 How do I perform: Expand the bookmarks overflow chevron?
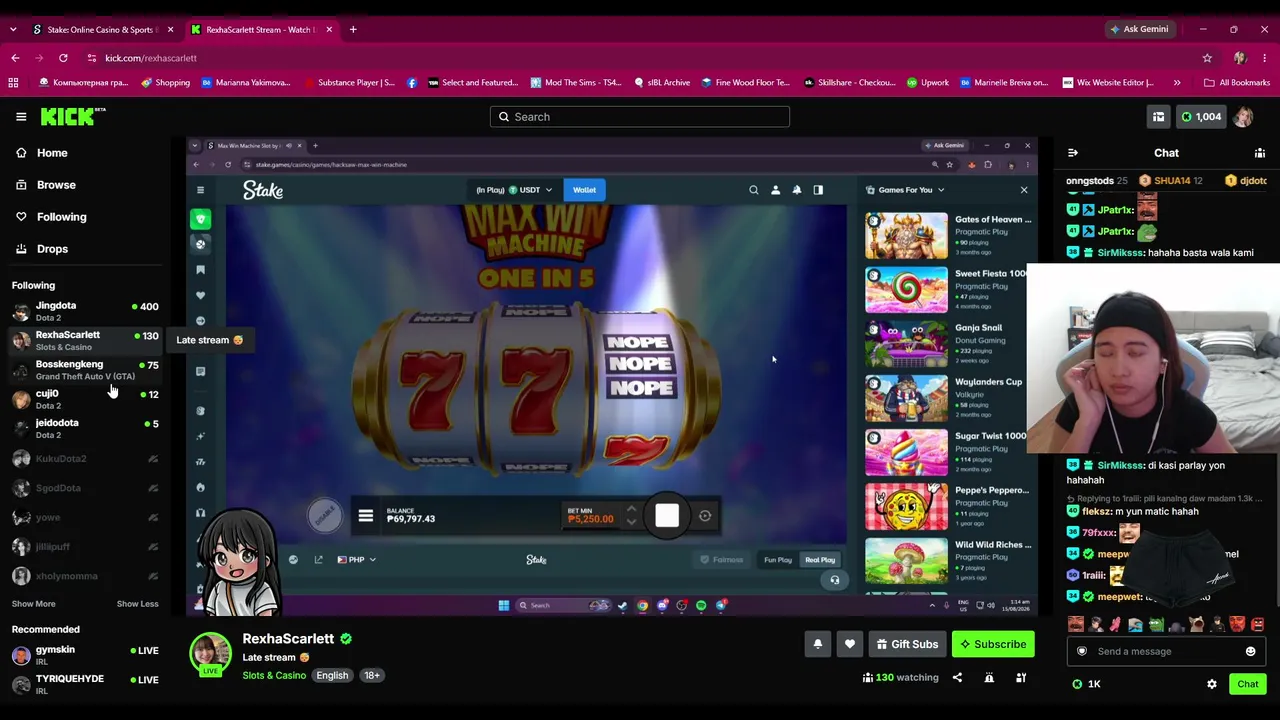click(1177, 83)
